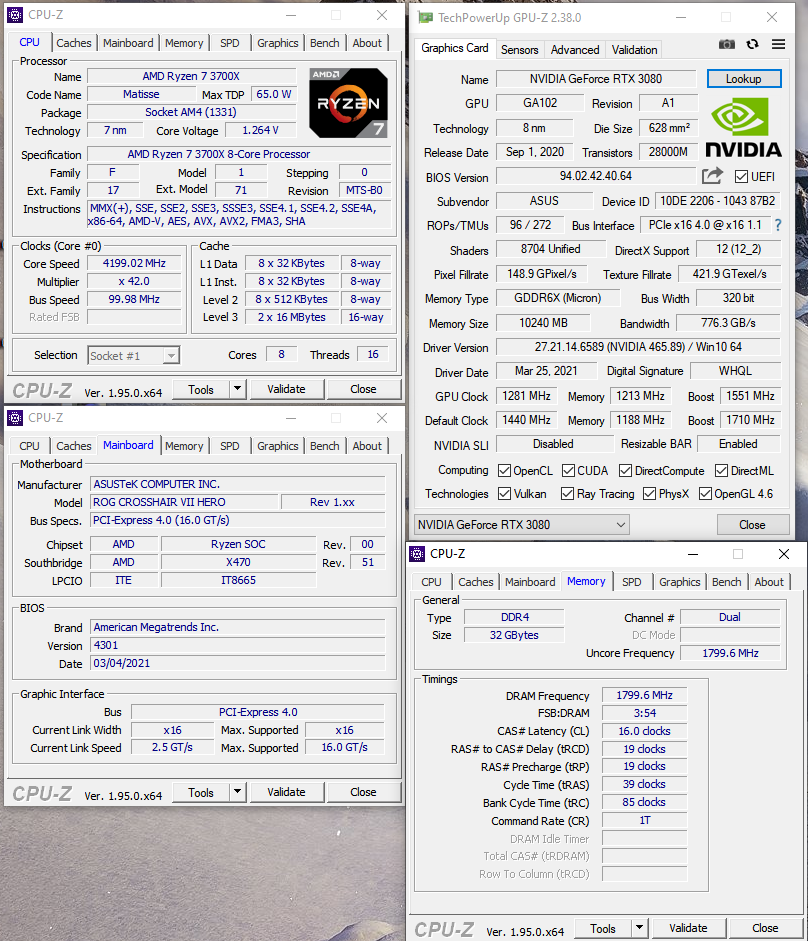Click the Driver Version field in GPU-Z

tap(638, 347)
